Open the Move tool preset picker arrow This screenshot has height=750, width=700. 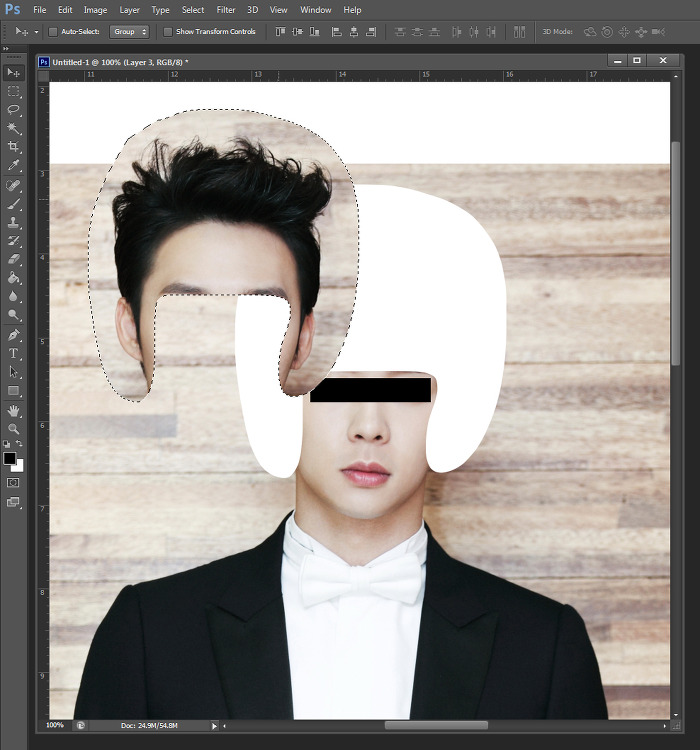(37, 32)
